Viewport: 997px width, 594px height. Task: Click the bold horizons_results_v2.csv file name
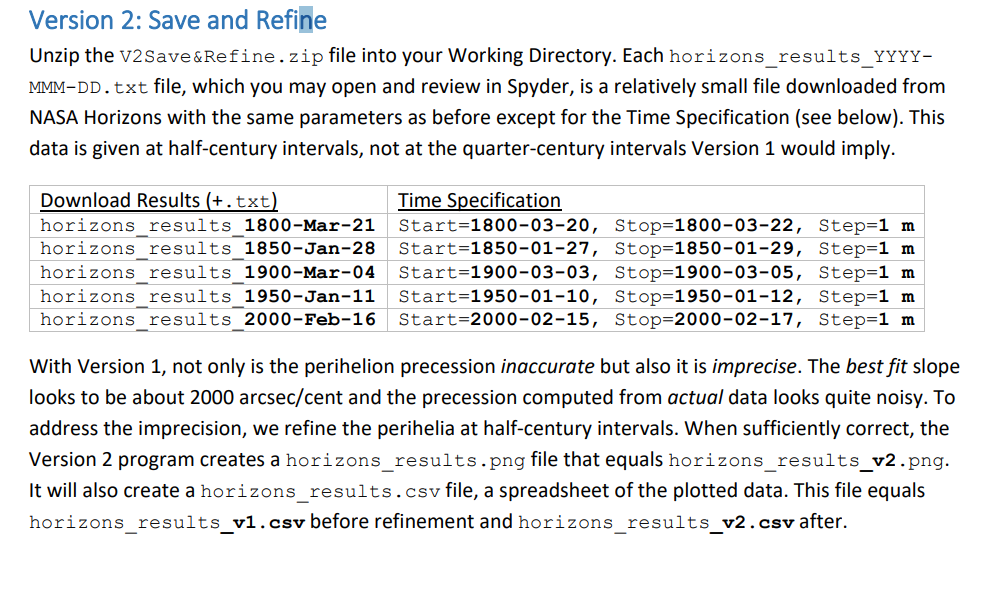point(656,522)
